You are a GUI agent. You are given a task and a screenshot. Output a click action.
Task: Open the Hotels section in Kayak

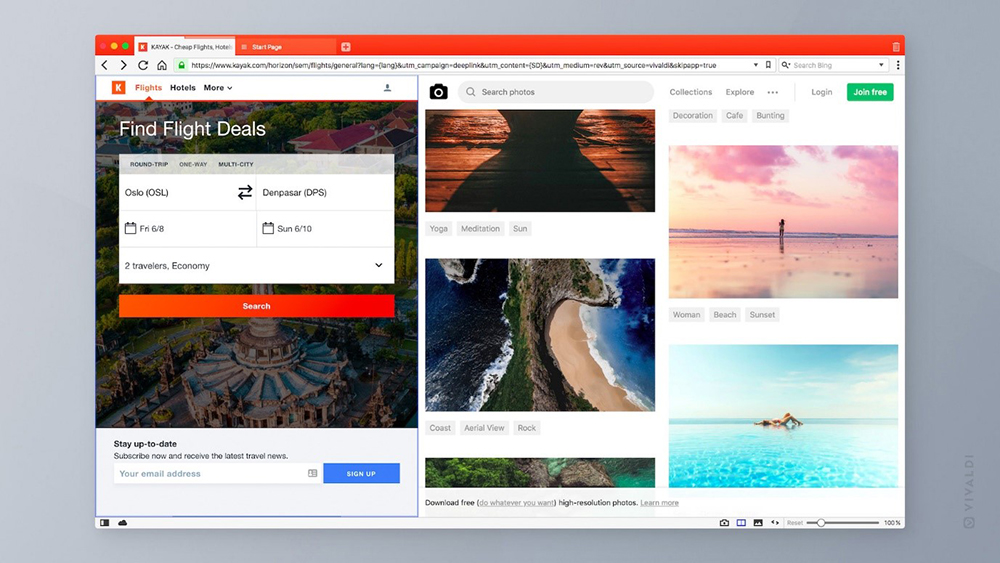[183, 88]
